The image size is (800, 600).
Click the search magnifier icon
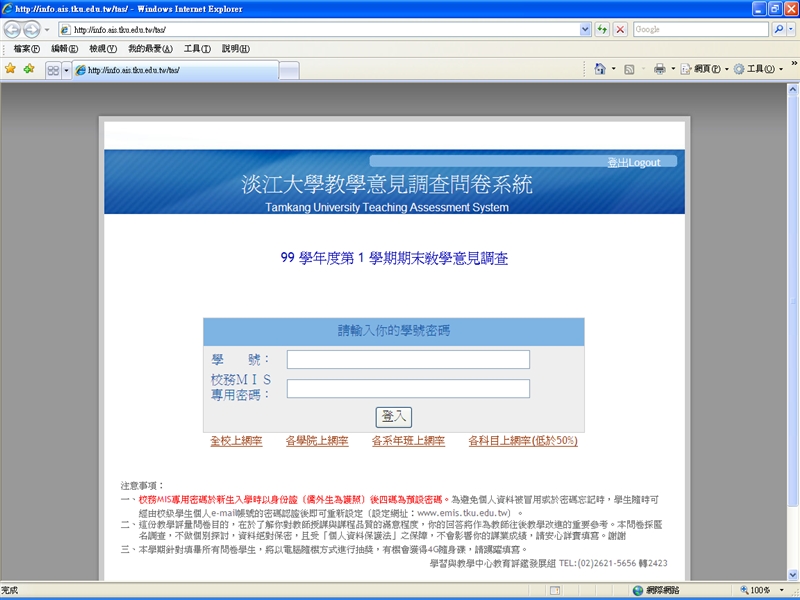click(x=779, y=30)
